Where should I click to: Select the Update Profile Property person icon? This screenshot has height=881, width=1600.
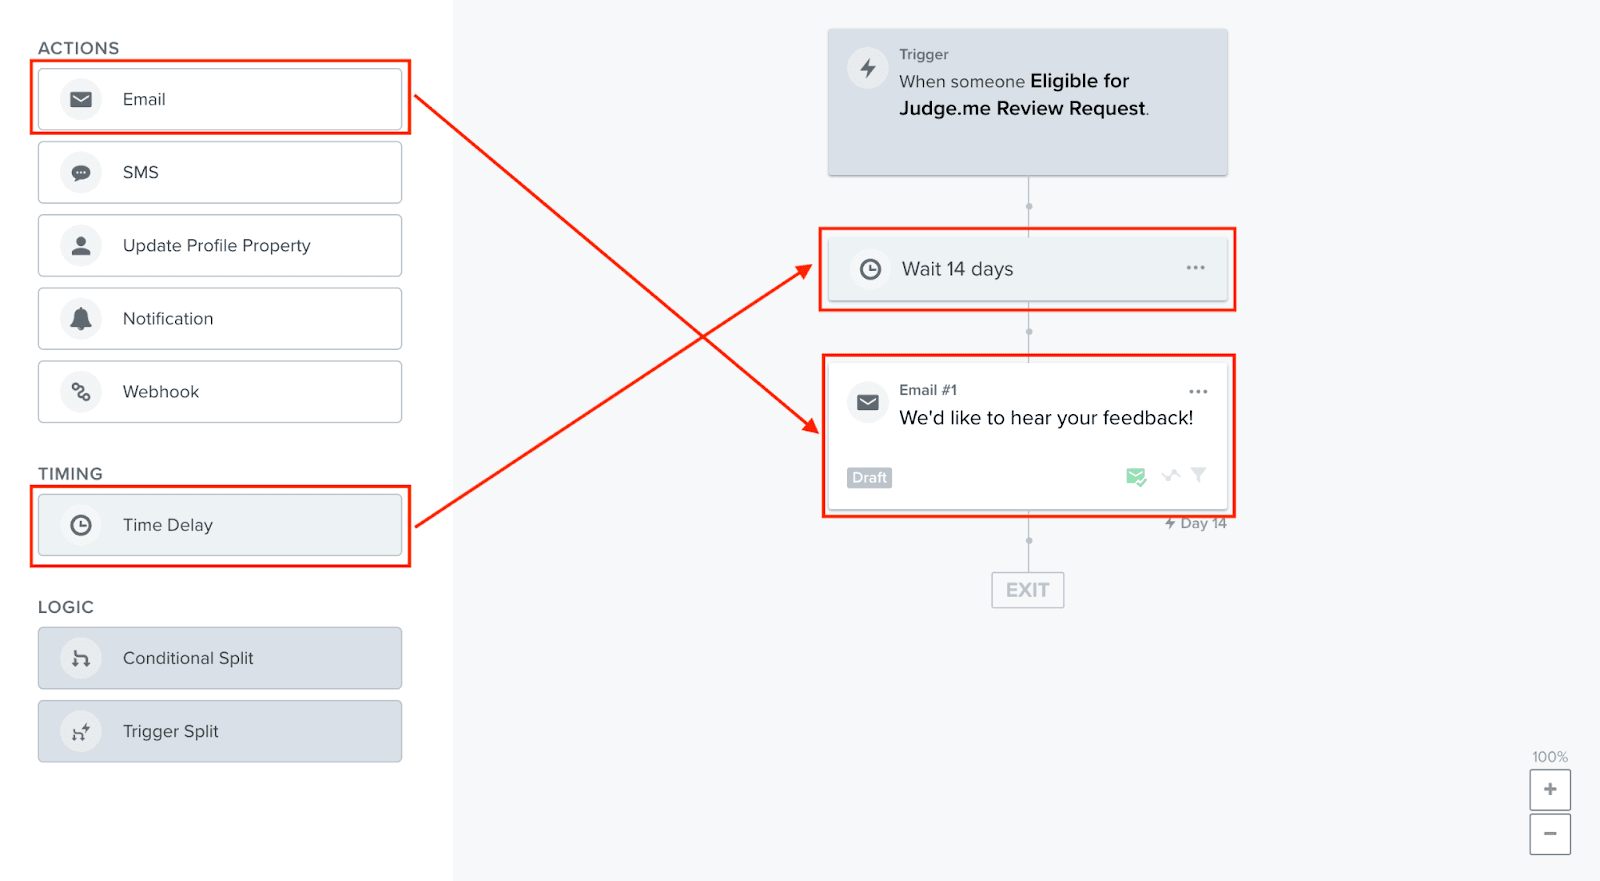(81, 245)
